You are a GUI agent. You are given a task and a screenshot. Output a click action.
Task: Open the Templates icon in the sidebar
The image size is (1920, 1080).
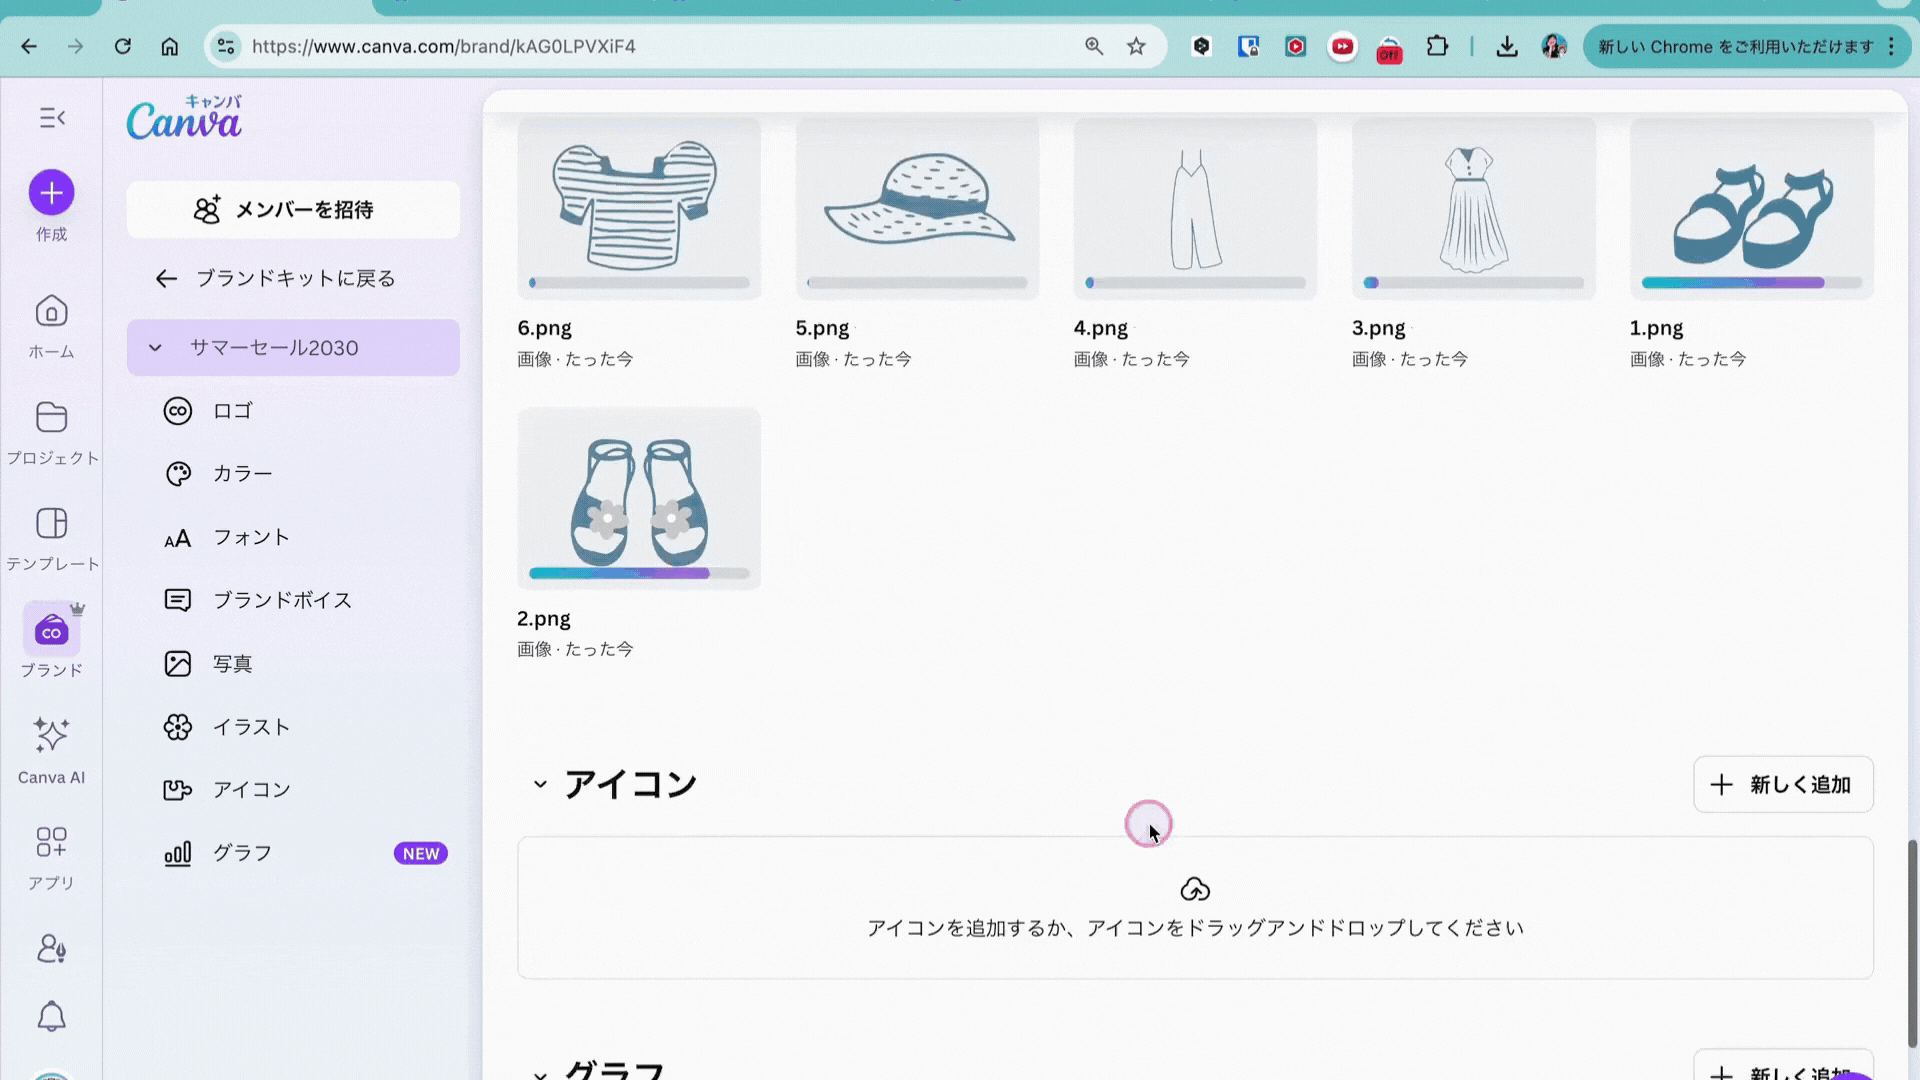click(x=51, y=524)
